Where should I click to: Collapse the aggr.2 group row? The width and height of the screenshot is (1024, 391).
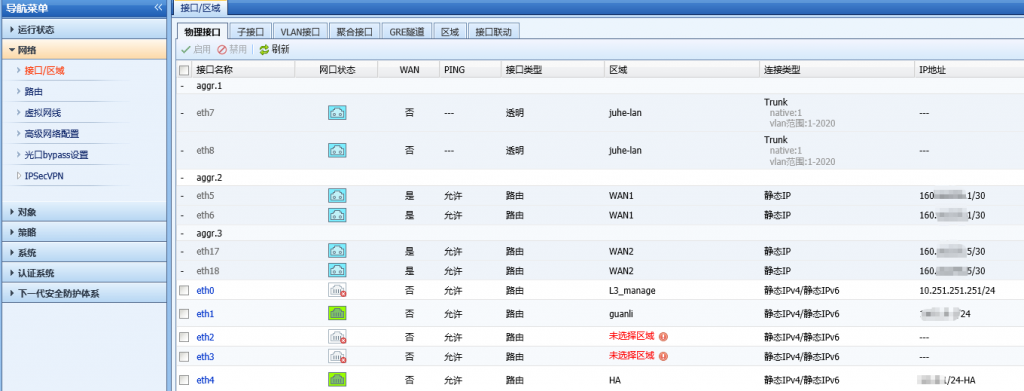point(182,178)
